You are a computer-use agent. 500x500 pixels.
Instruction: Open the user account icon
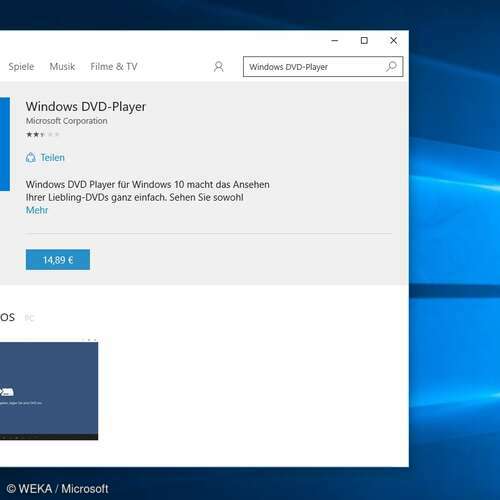[x=219, y=67]
